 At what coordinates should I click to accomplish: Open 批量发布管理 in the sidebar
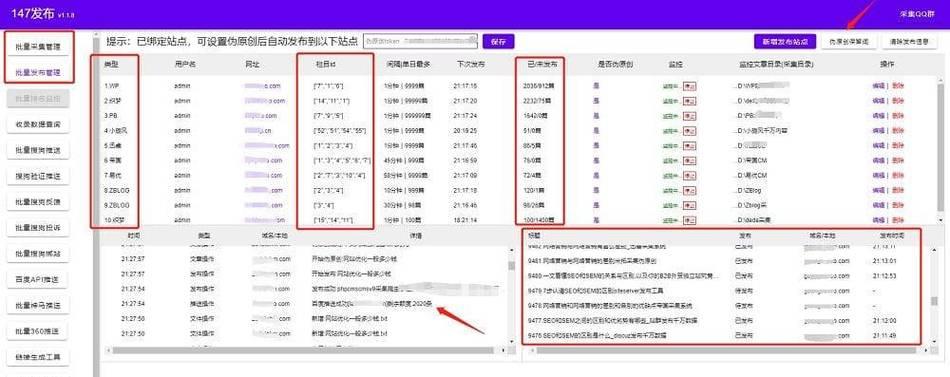point(38,72)
